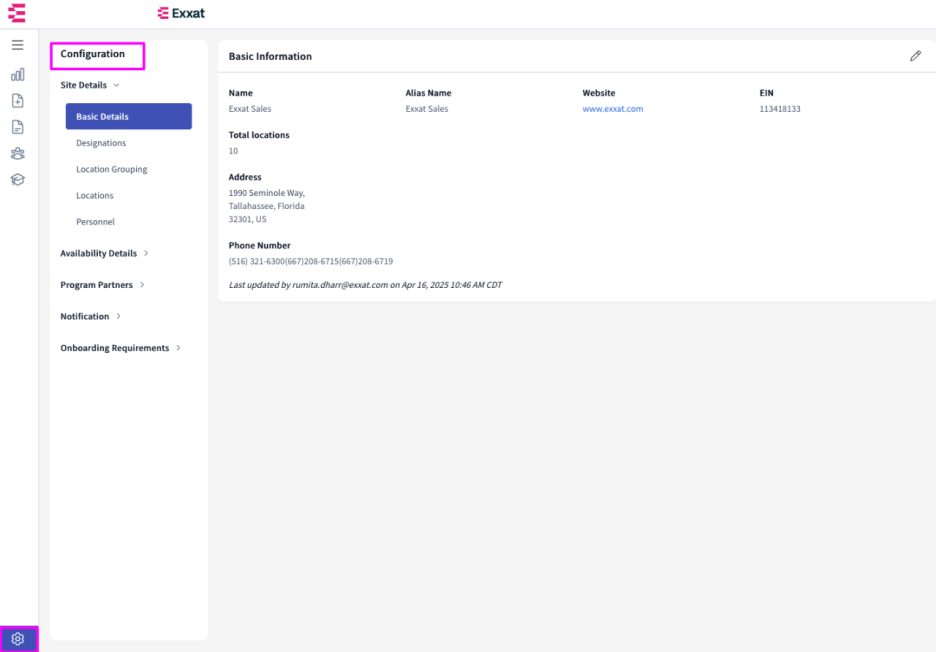Screen dimensions: 936x652
Task: Click the Last updated by note
Action: [x=365, y=285]
